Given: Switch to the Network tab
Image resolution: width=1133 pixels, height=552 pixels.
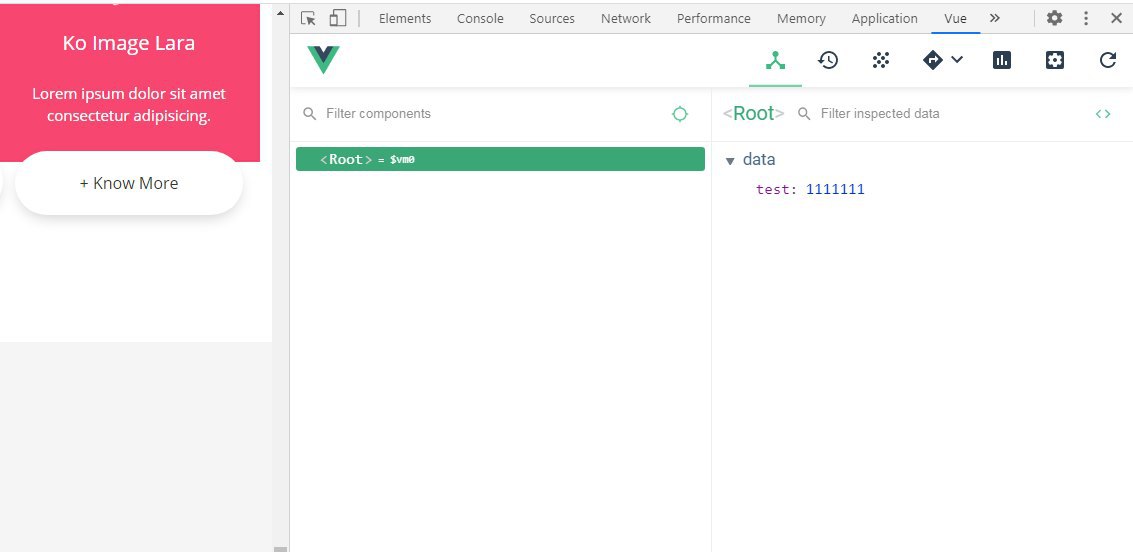Looking at the screenshot, I should pyautogui.click(x=626, y=19).
